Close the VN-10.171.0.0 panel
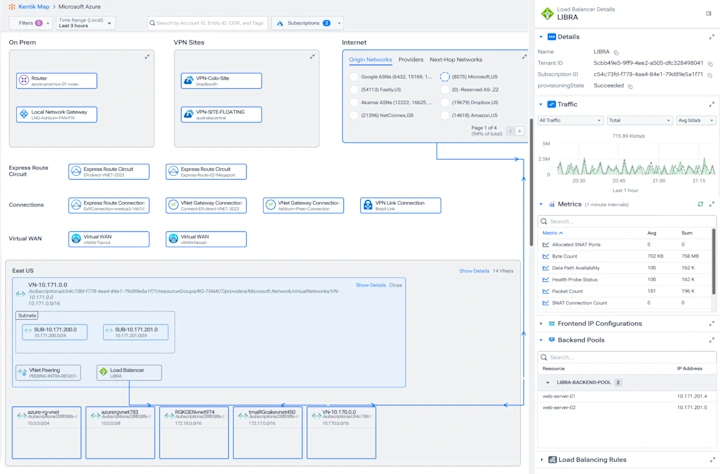Image resolution: width=720 pixels, height=474 pixels. [395, 285]
